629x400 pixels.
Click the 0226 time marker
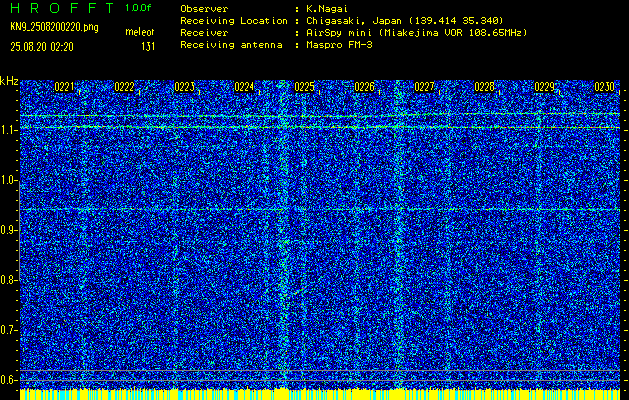(x=365, y=87)
